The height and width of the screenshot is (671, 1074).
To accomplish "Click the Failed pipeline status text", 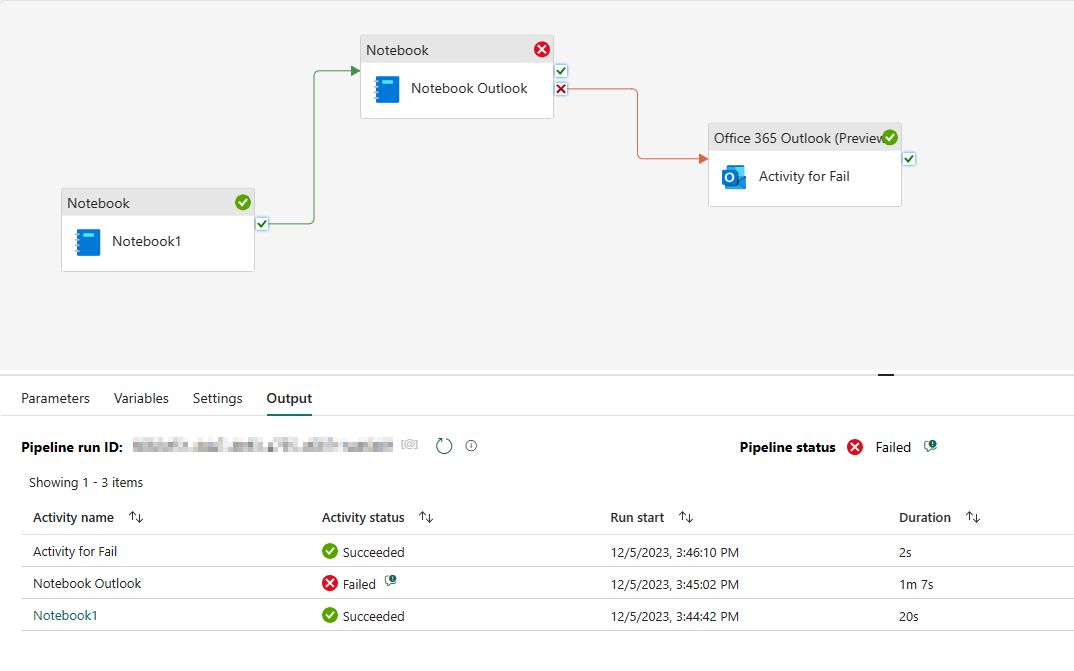I will (x=893, y=447).
